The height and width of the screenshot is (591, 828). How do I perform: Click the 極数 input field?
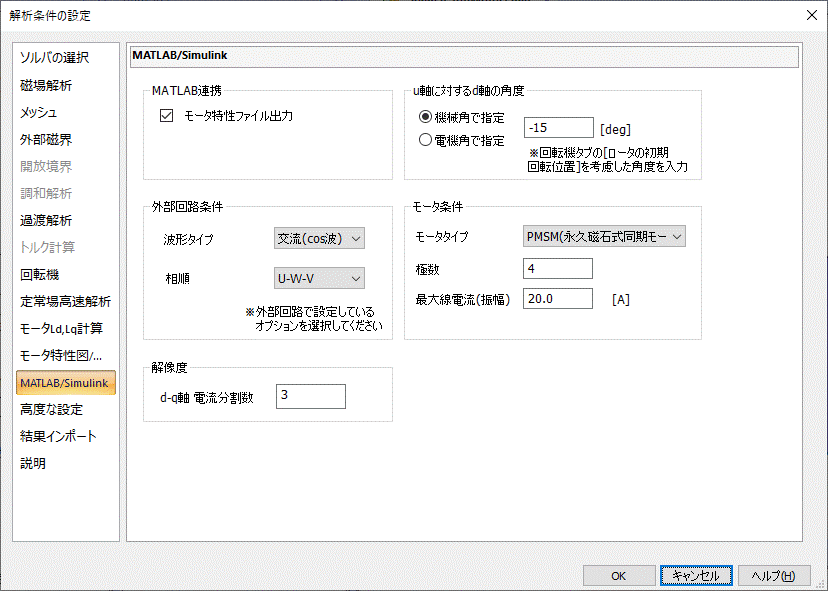coord(558,268)
